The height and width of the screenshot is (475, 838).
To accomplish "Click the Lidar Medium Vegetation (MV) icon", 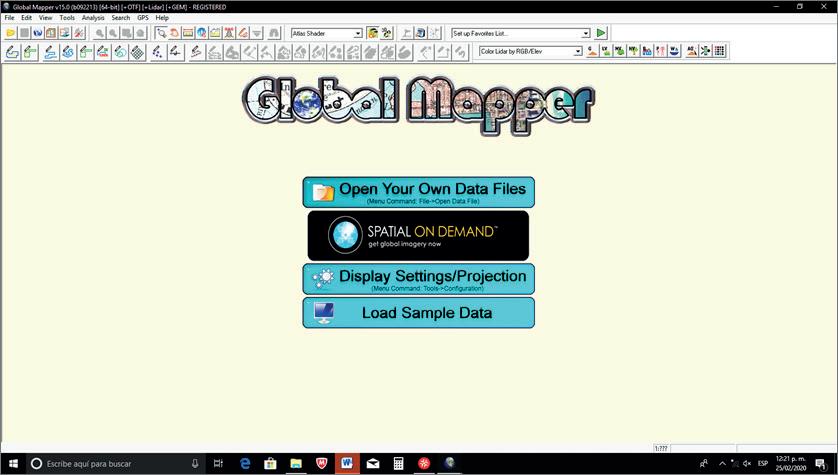I will pos(619,51).
